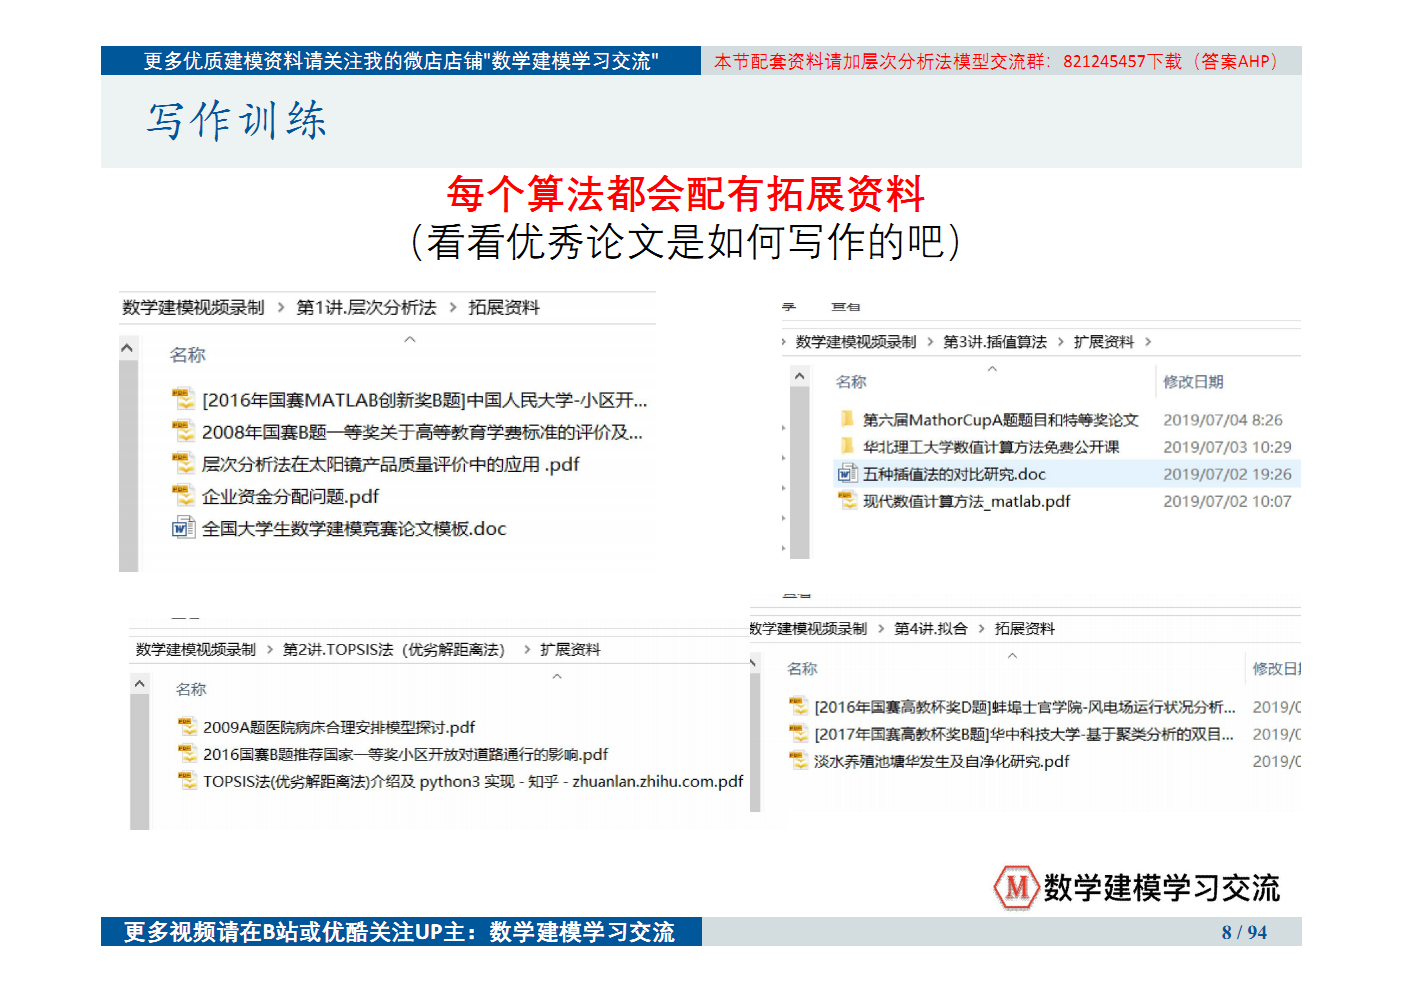
Task: Click PDF icon of 淡水养殖池塘华发生及自净化研究.pdf
Action: coord(798,760)
